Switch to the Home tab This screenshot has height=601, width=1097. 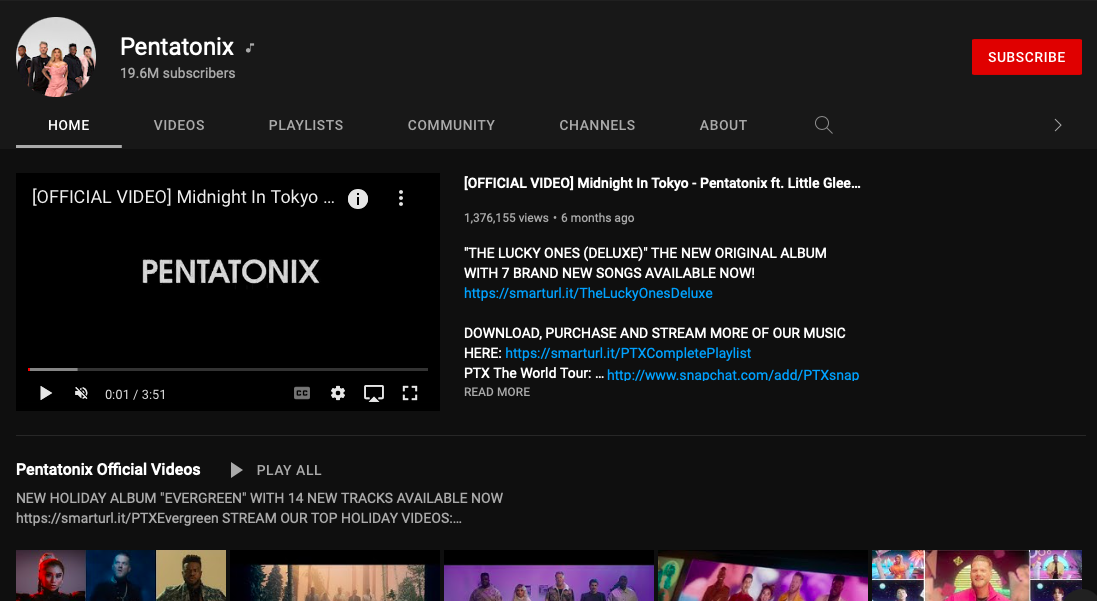click(x=69, y=125)
